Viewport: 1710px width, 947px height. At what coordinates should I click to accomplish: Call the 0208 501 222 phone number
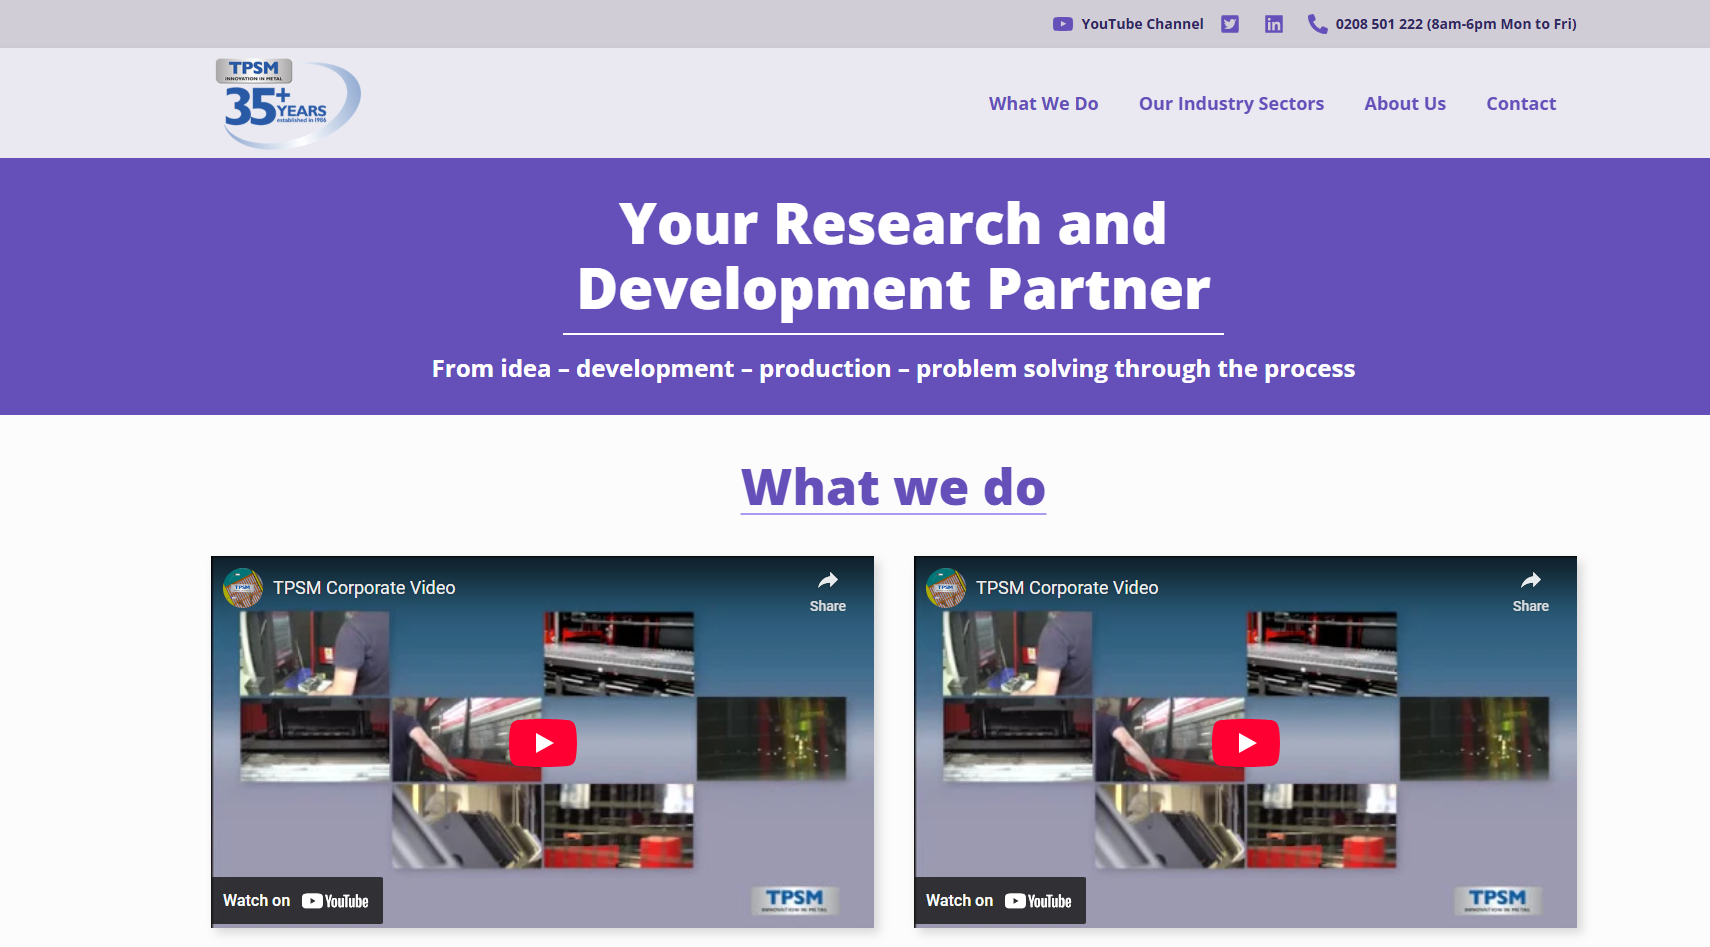click(1456, 24)
